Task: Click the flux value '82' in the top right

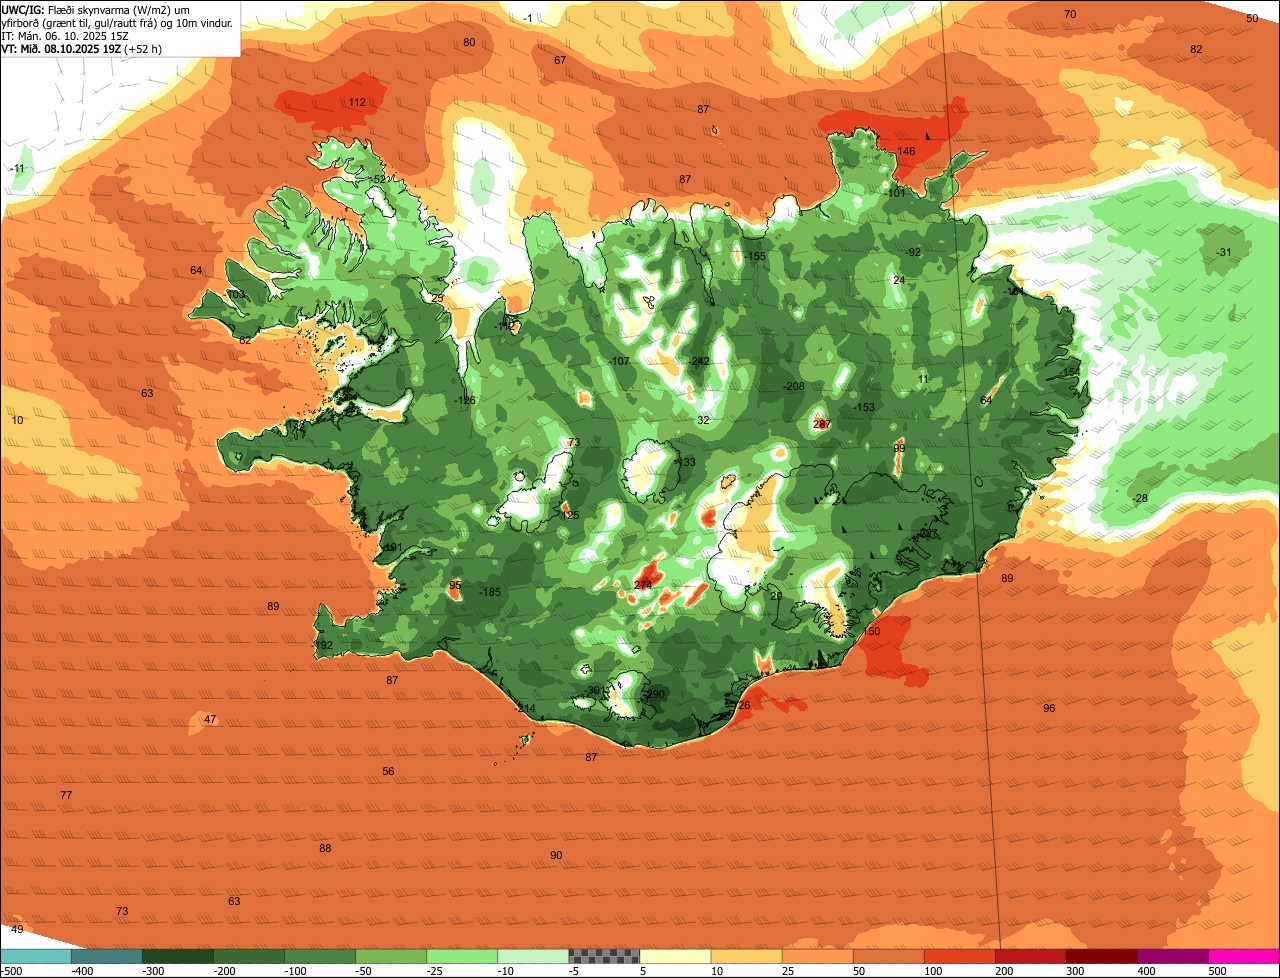Action: (x=1196, y=50)
